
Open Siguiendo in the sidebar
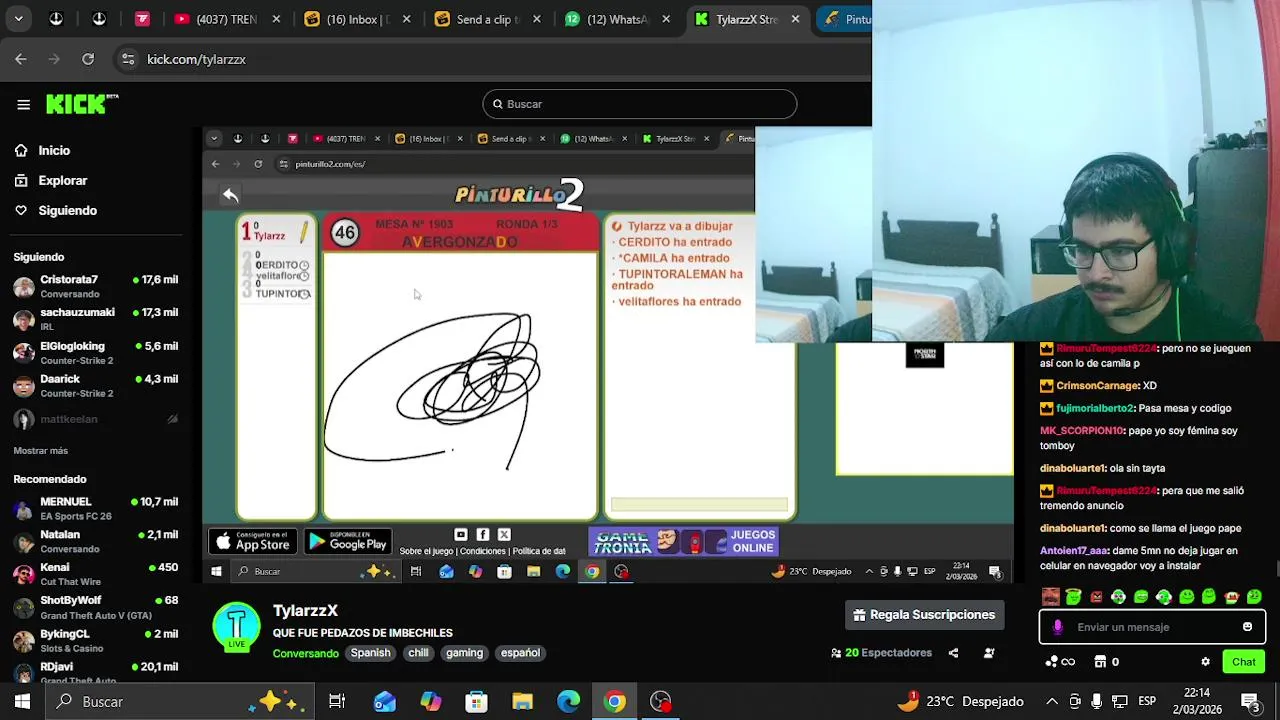pos(67,210)
